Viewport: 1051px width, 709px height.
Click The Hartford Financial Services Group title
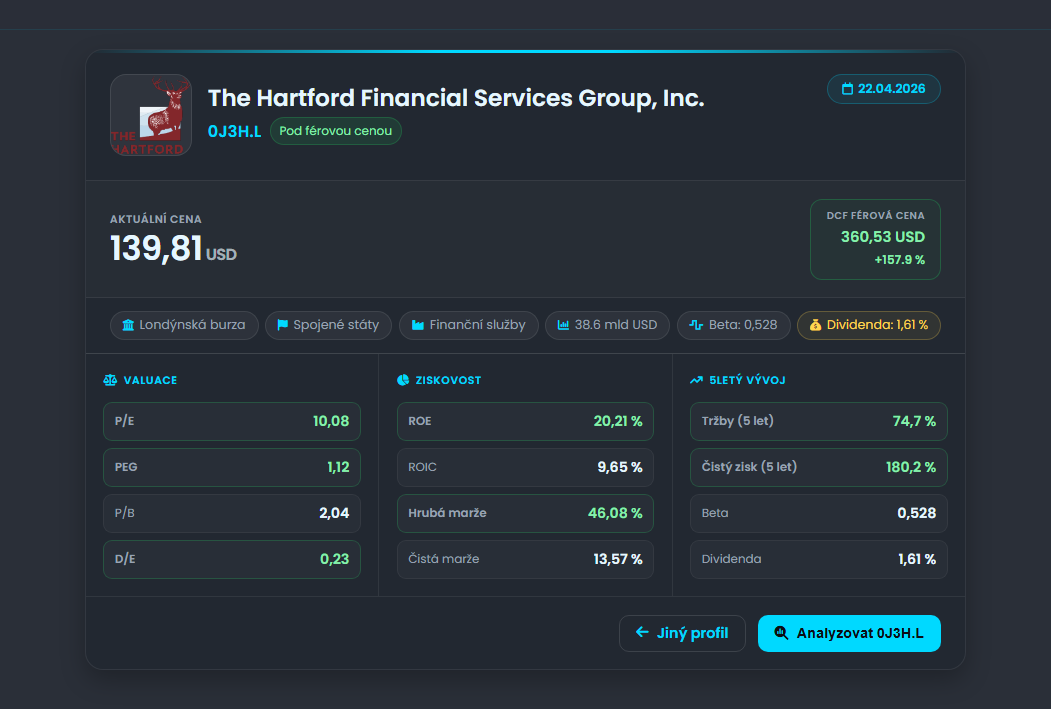coord(456,98)
